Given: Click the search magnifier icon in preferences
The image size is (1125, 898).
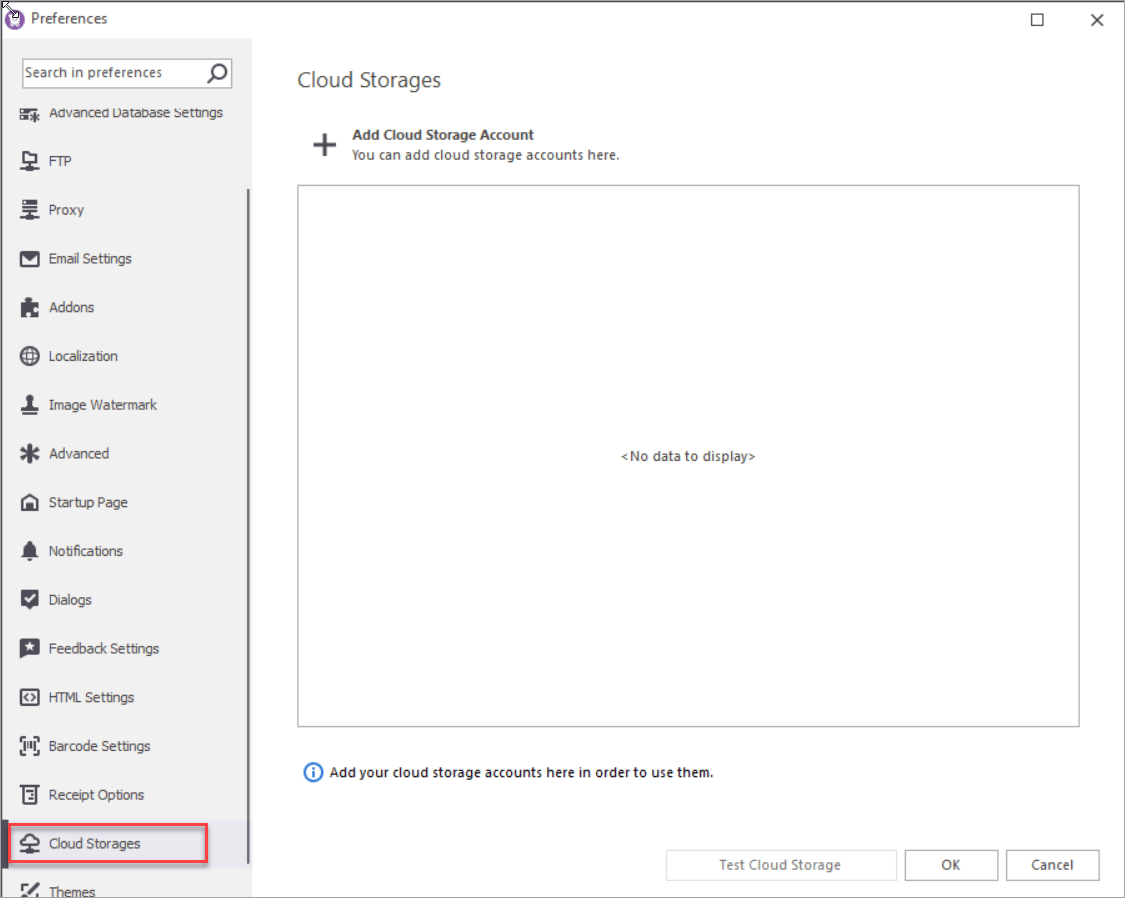Looking at the screenshot, I should pos(217,72).
